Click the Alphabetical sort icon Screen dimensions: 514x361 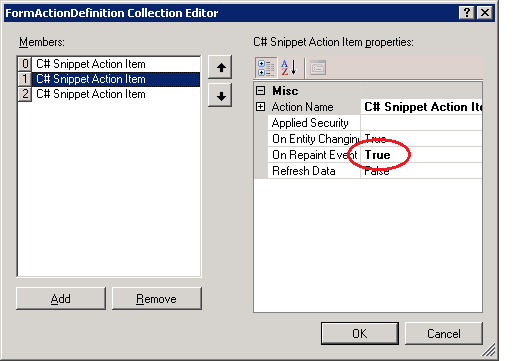[289, 68]
